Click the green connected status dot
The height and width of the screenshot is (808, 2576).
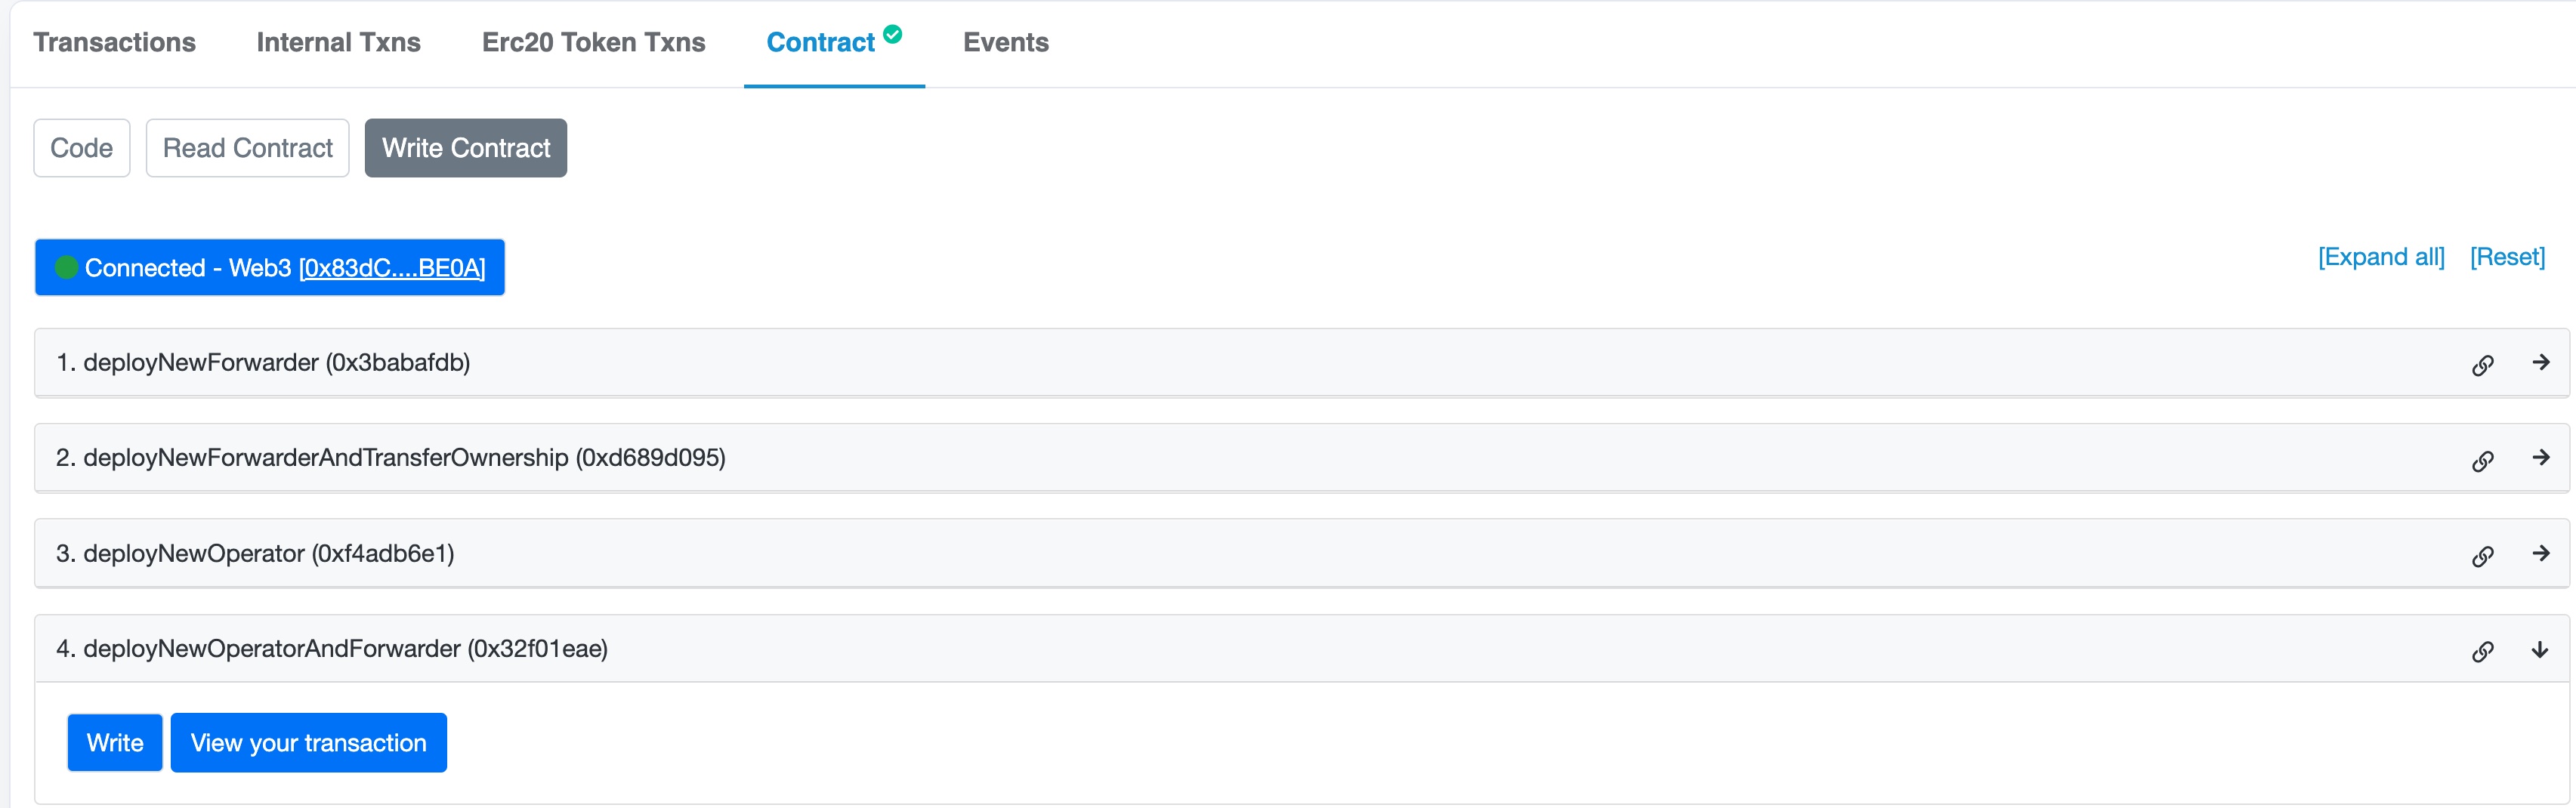(x=66, y=267)
